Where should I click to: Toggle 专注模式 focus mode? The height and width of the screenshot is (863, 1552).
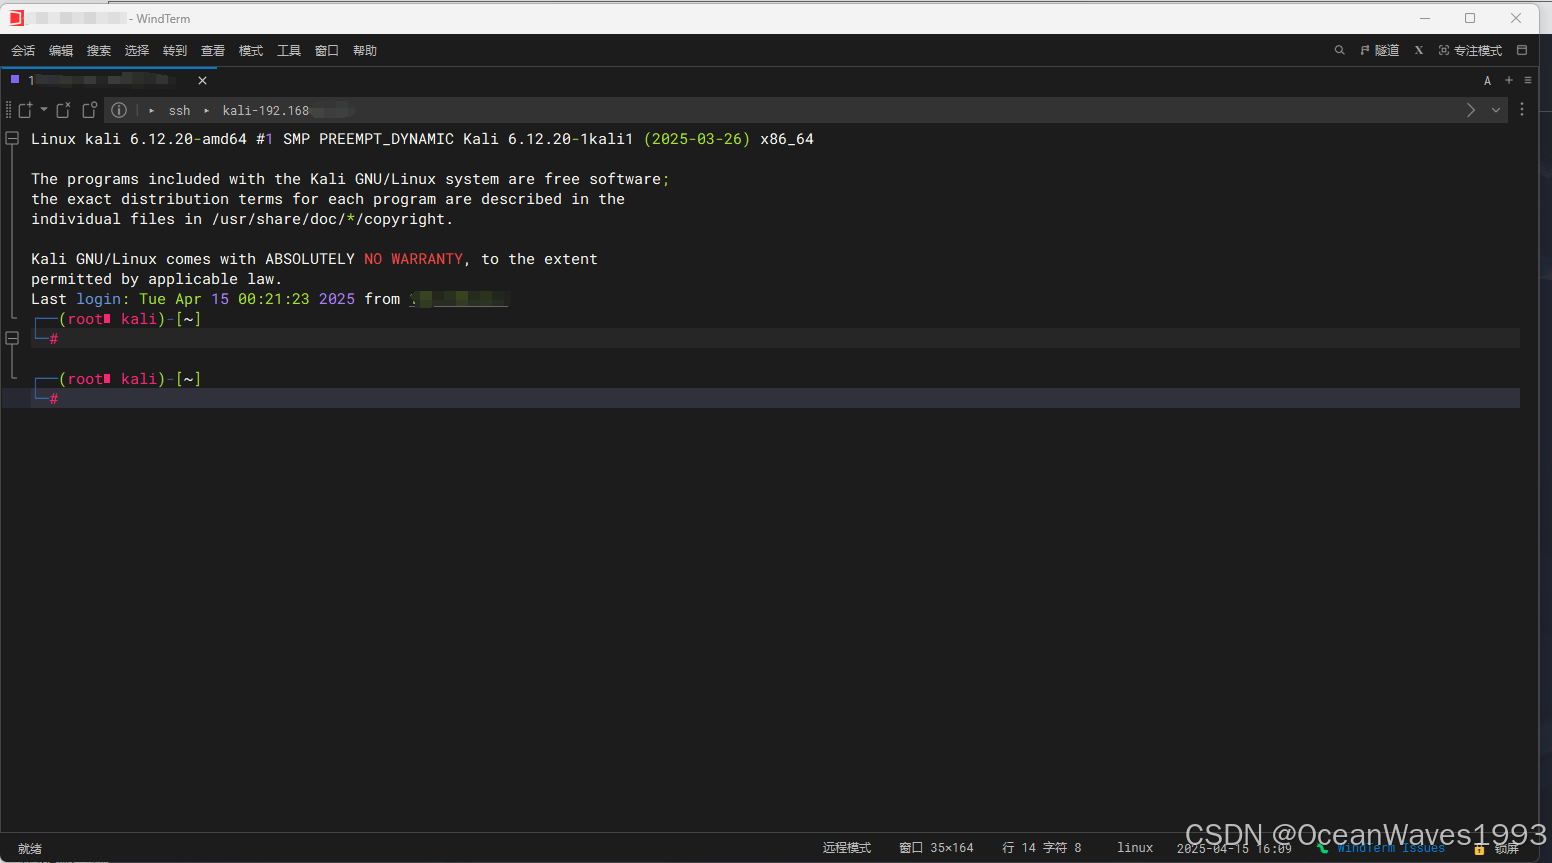[x=1470, y=50]
